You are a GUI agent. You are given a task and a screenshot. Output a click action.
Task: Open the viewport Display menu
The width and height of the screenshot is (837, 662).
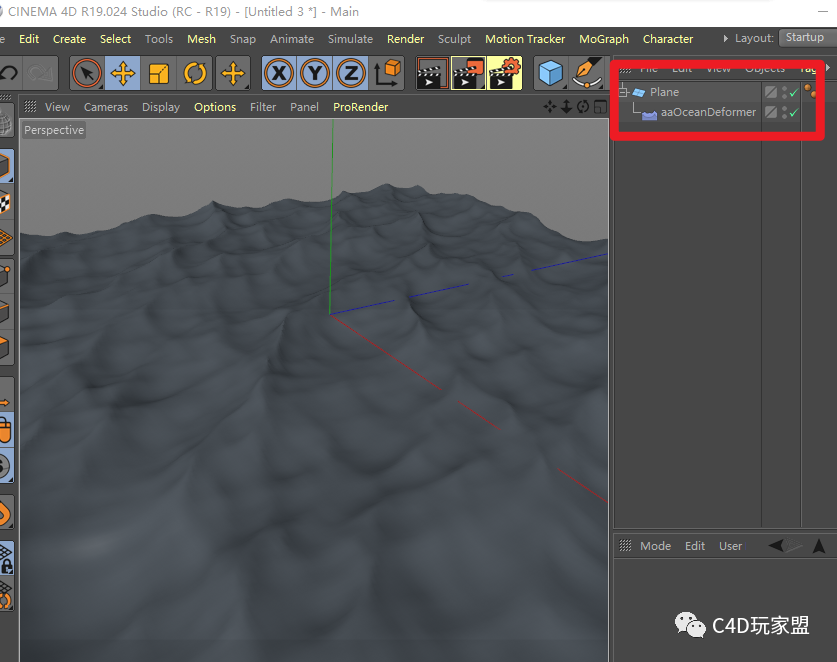click(161, 107)
